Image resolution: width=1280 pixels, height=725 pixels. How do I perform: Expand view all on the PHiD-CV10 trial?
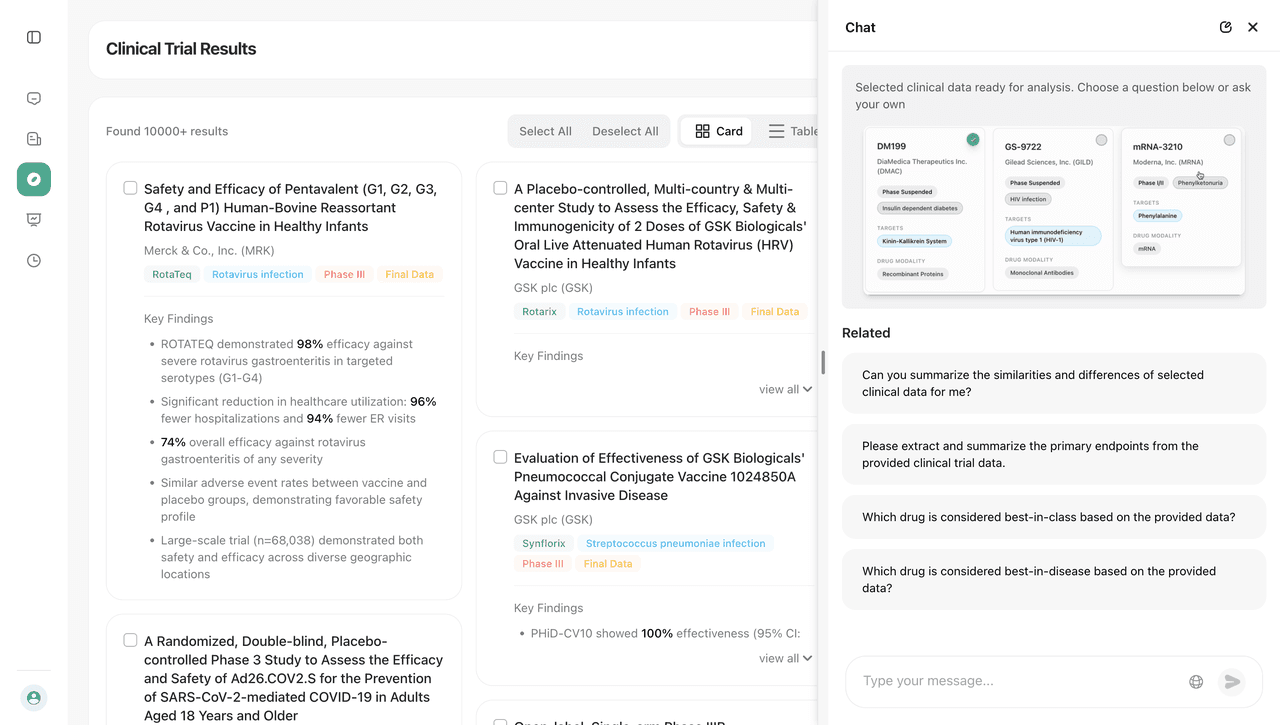pyautogui.click(x=785, y=658)
